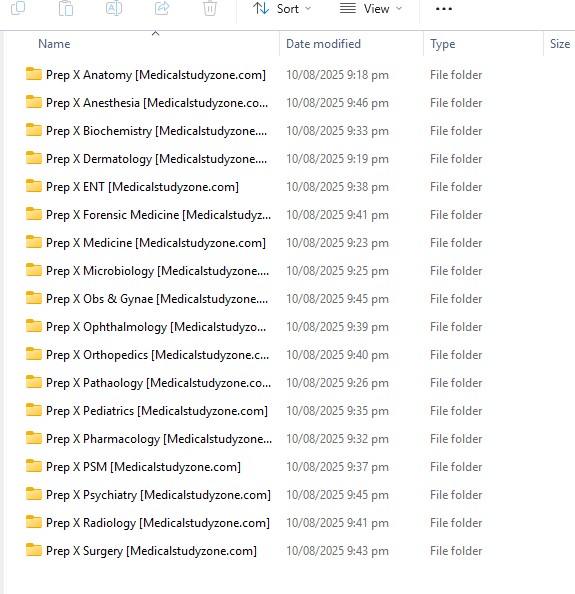Screen dimensions: 575x594
Task: Click the 'Prep X Anesthesia' folder name
Action: (157, 103)
